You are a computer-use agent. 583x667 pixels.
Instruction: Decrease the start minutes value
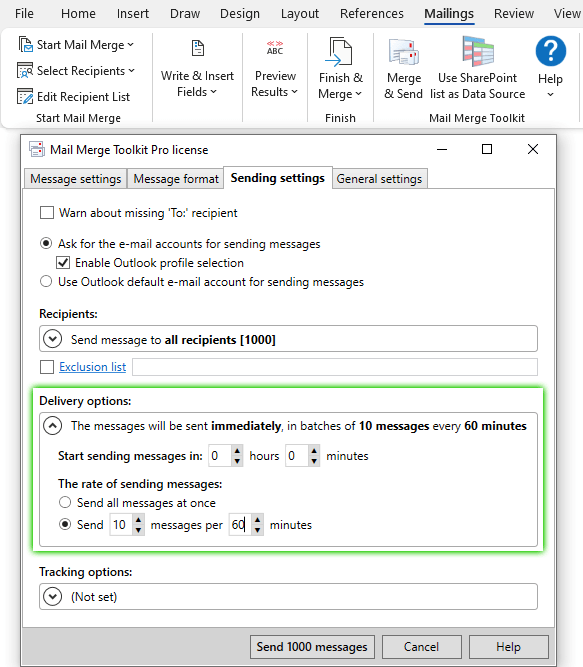point(314,461)
